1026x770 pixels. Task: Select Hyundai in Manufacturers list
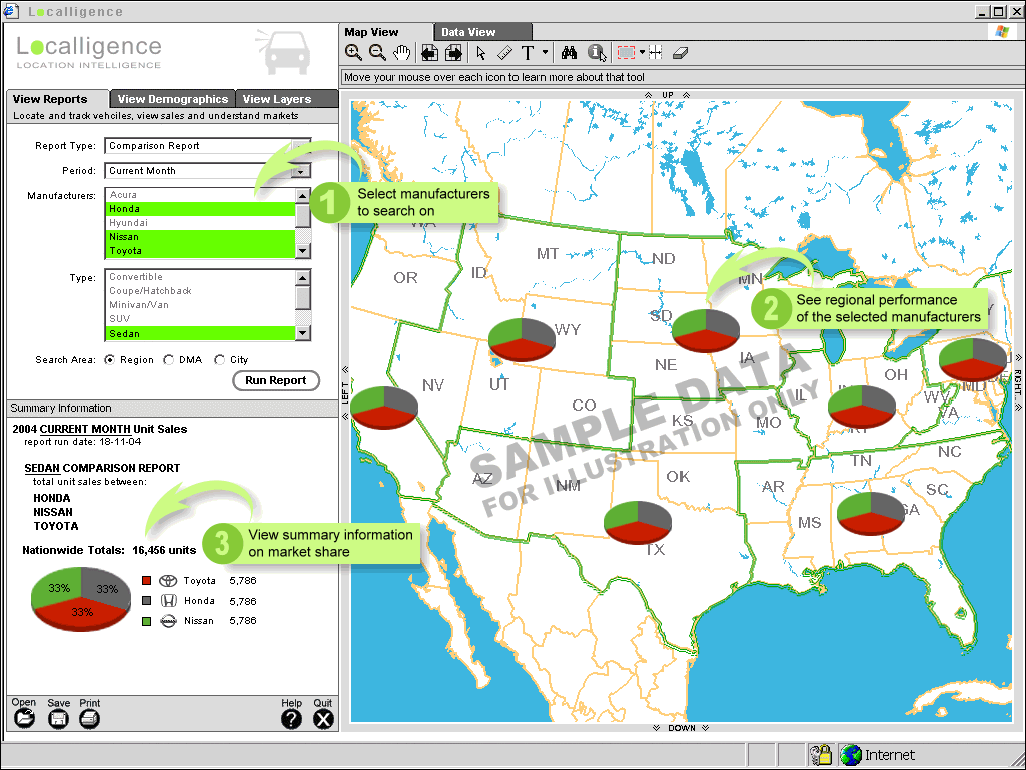[x=200, y=223]
